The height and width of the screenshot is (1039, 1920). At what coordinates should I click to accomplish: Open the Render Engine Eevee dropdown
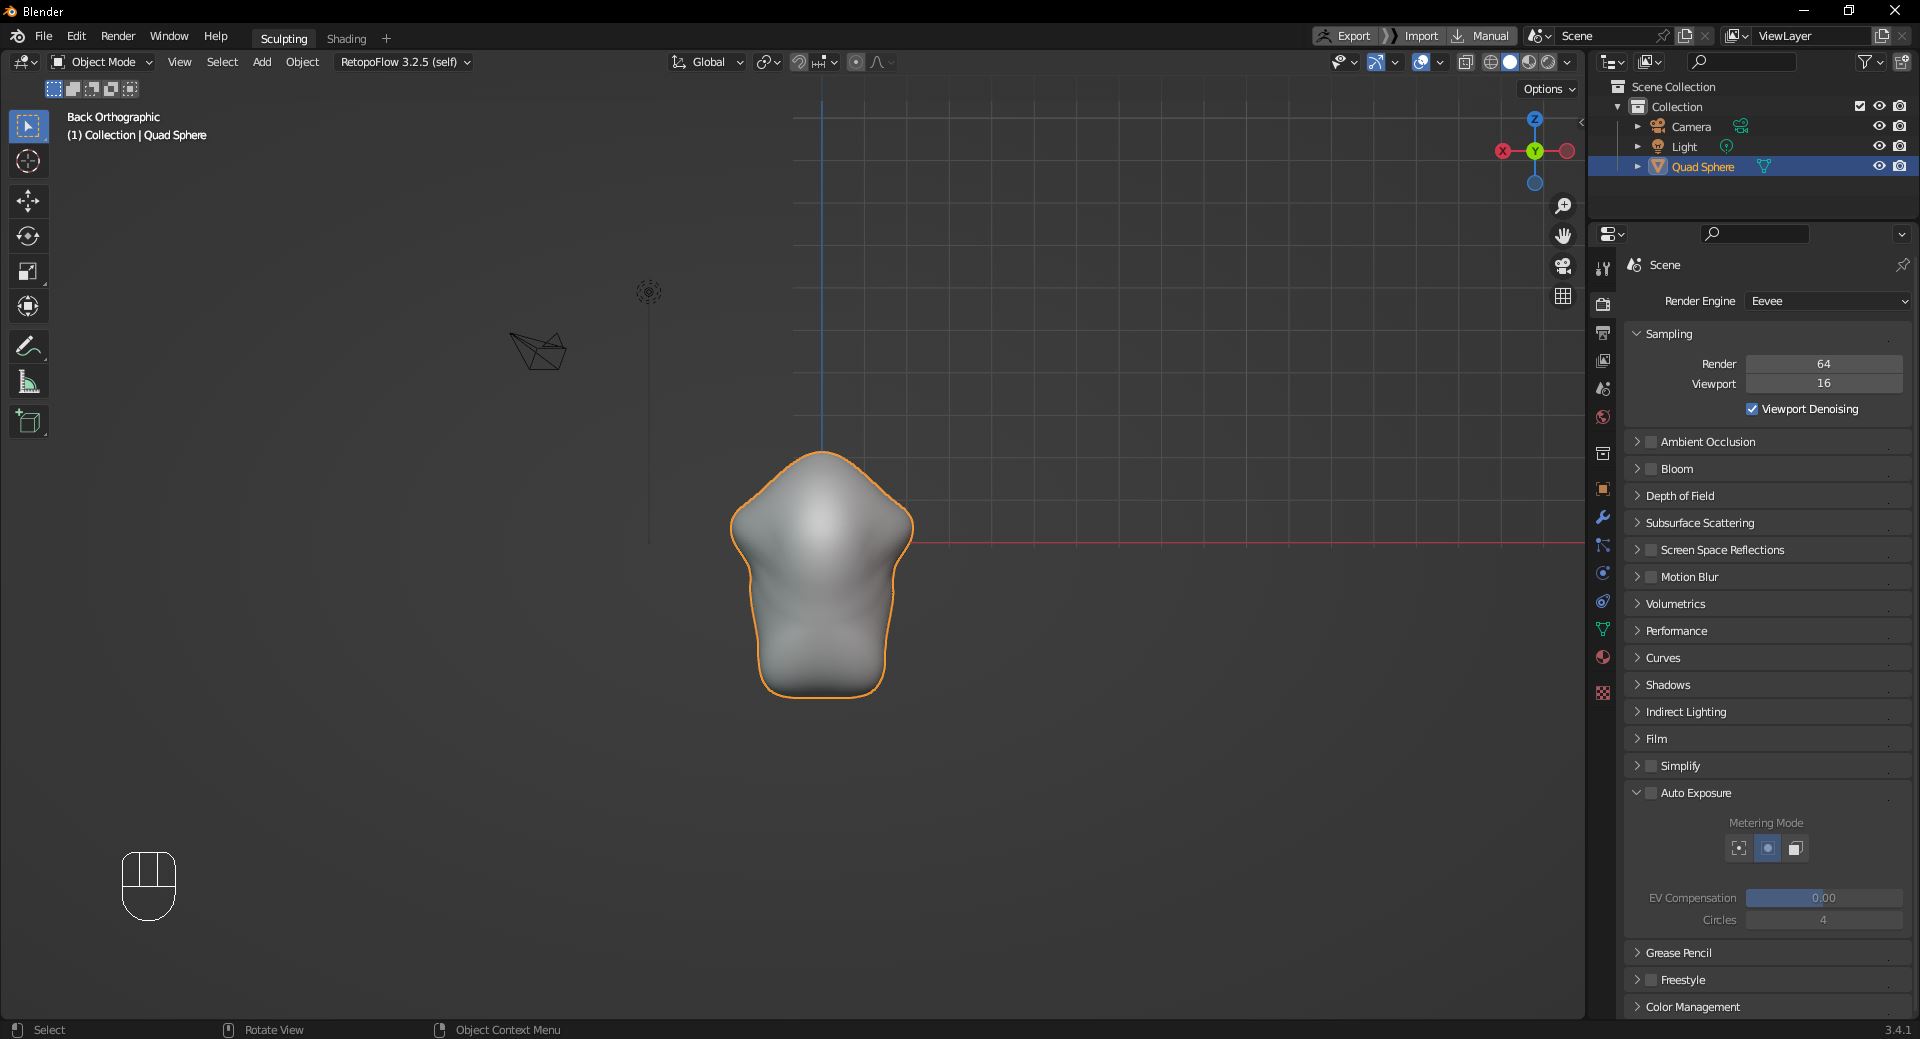point(1828,301)
